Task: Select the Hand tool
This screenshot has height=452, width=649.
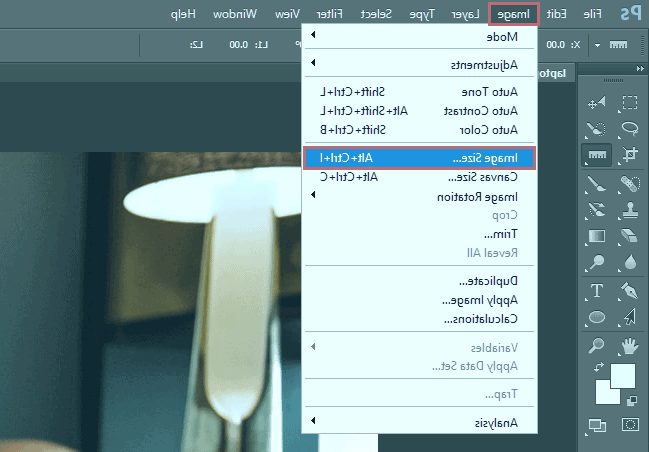Action: (x=630, y=345)
